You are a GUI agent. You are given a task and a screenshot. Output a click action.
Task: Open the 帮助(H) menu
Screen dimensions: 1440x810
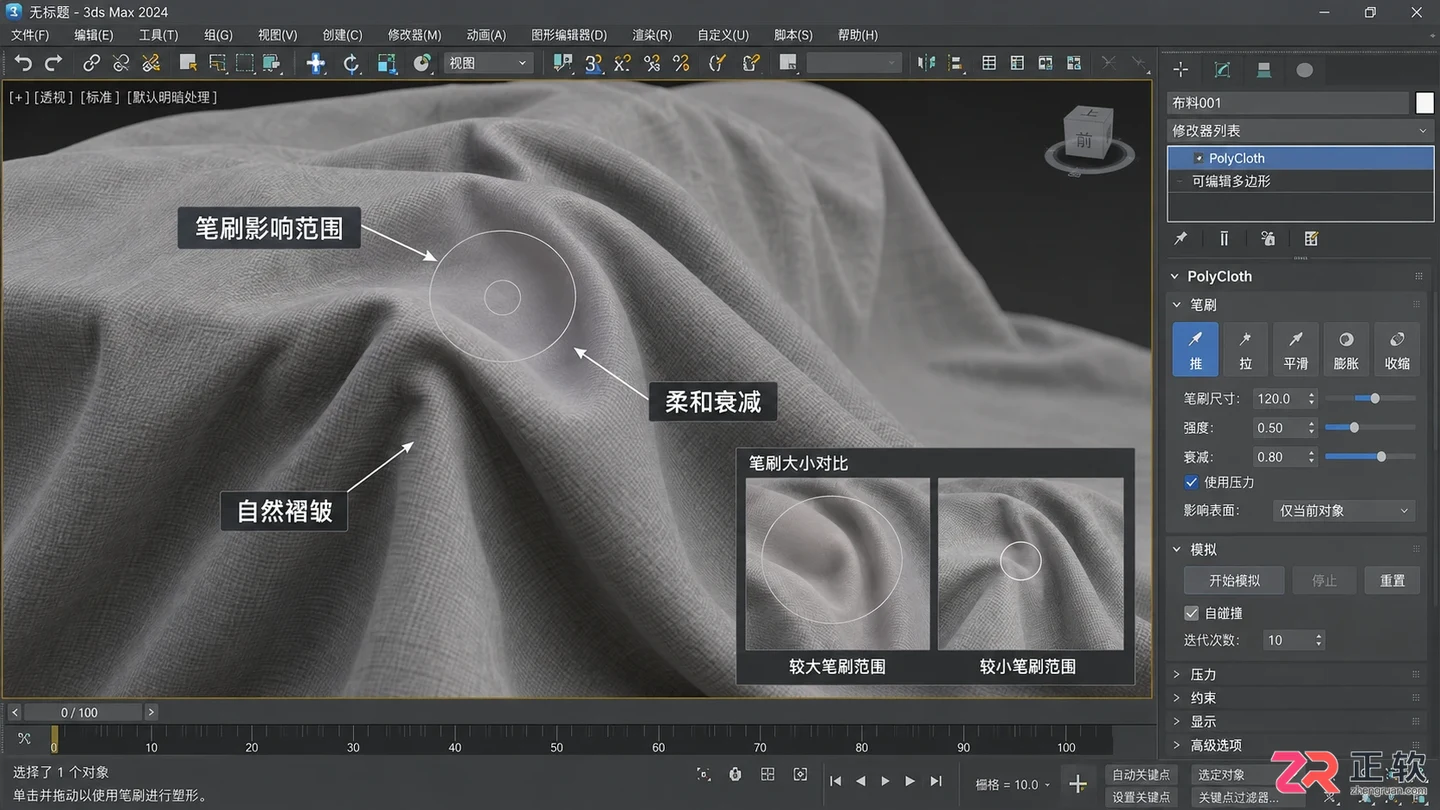856,35
